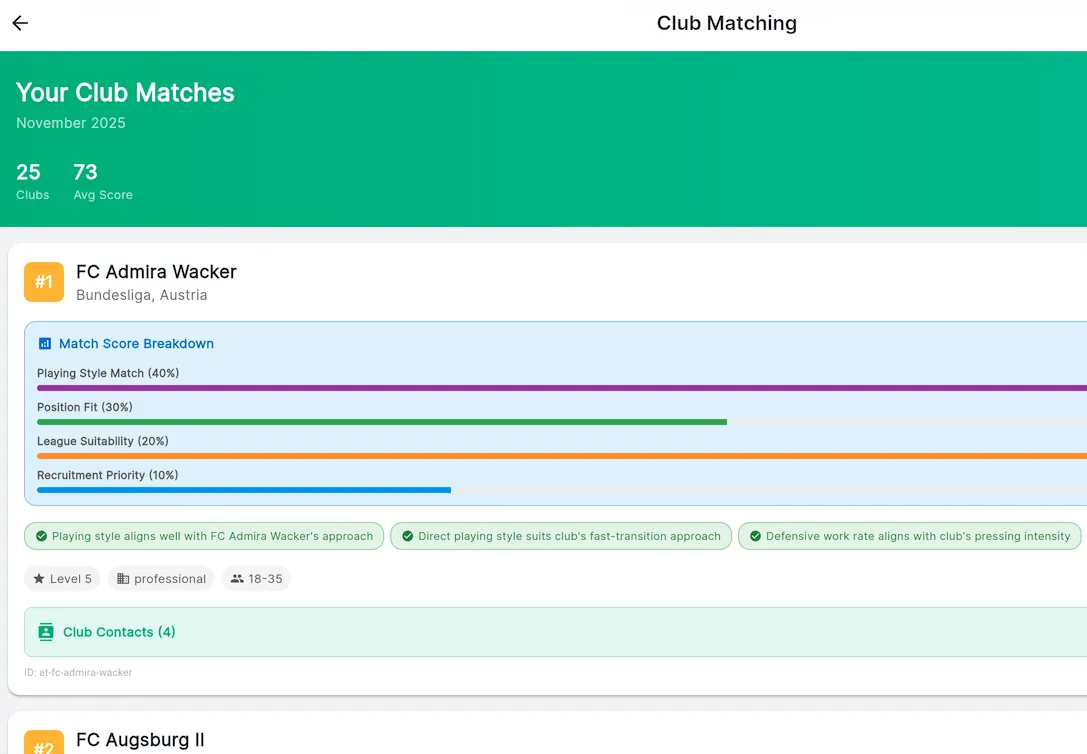Screen dimensions: 1087x754
Task: Click the checkmark on the defensive work rate chip
Action: 756,536
